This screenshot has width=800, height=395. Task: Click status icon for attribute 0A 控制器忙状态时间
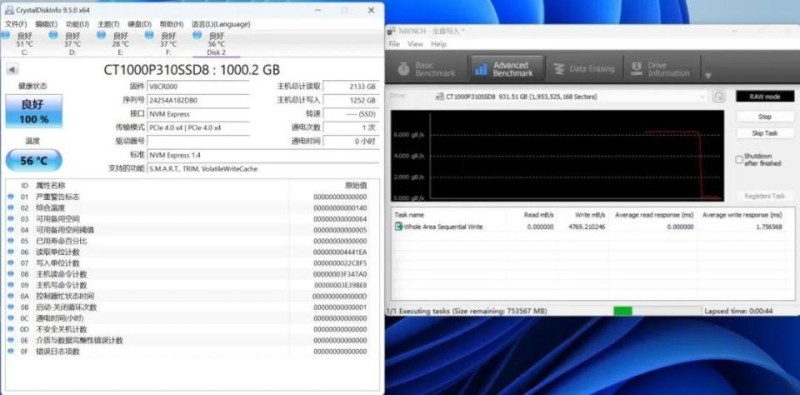[11, 296]
